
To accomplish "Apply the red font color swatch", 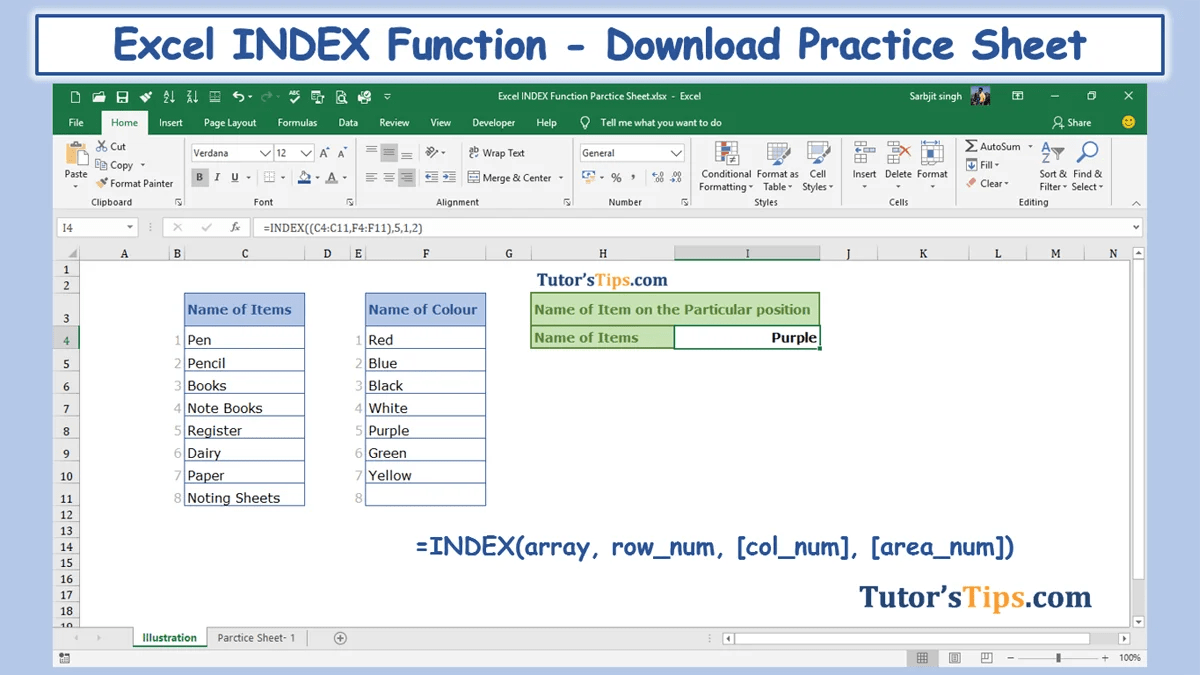I will point(329,177).
